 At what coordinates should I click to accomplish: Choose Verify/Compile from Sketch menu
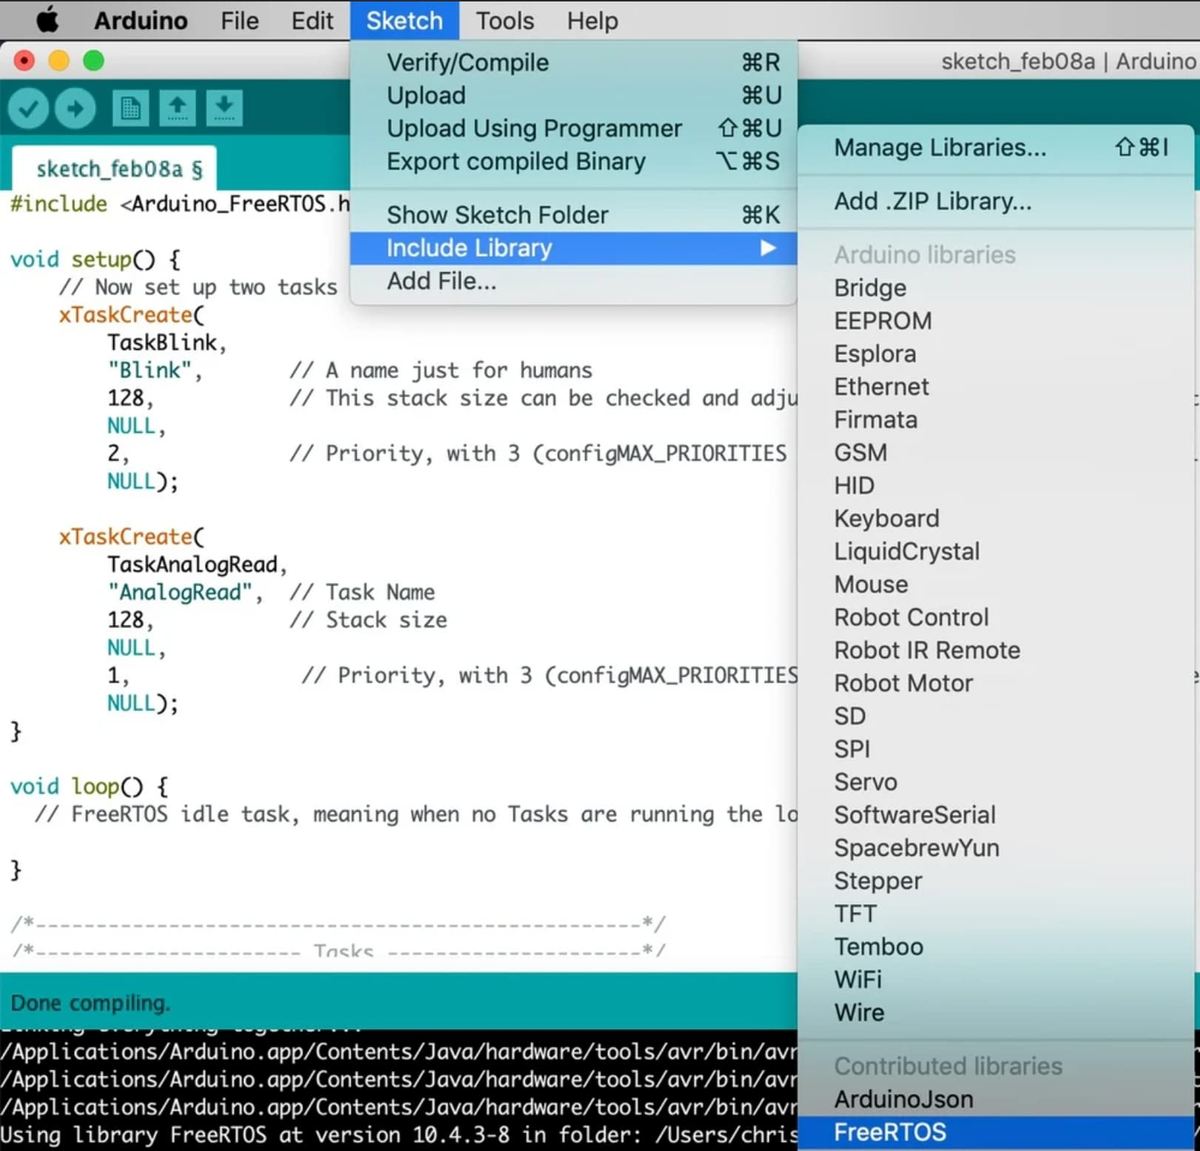(x=574, y=62)
